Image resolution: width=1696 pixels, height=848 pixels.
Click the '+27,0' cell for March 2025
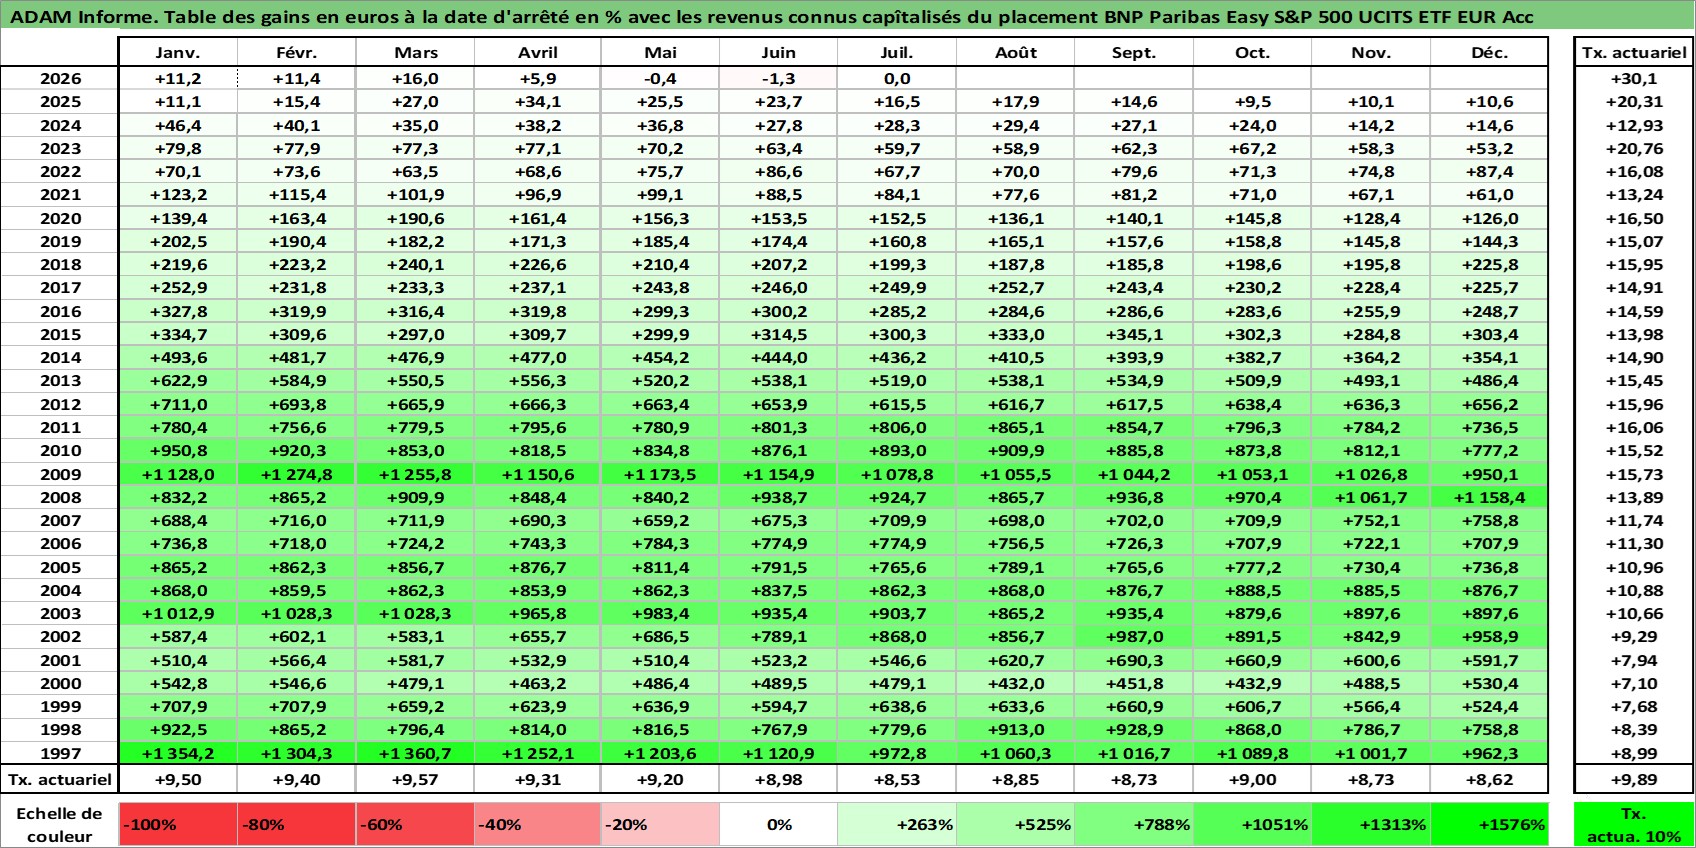coord(415,101)
